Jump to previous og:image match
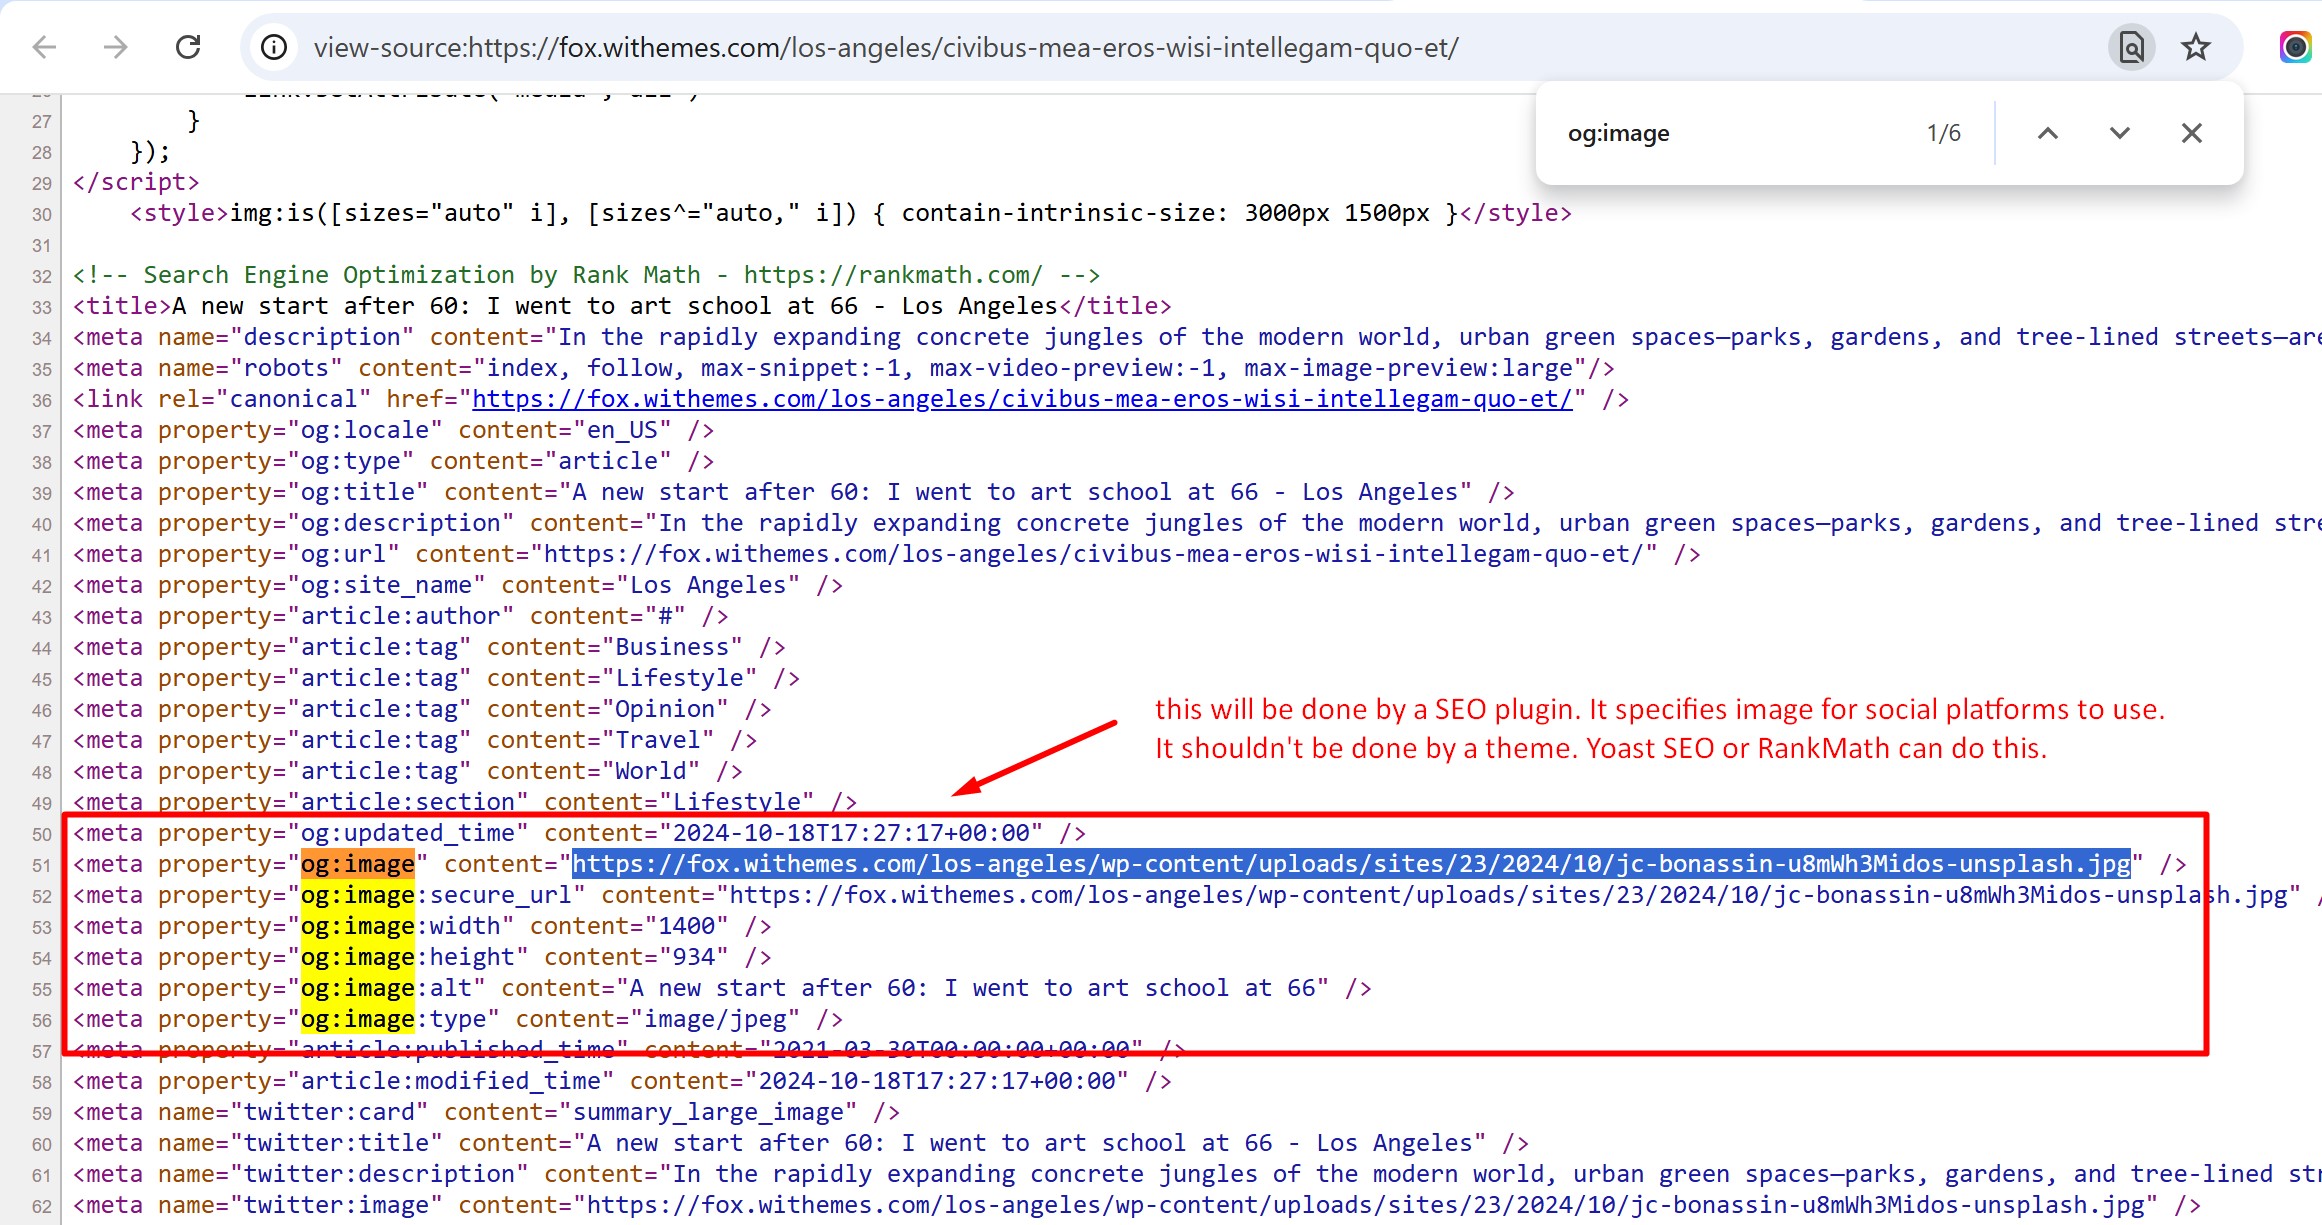Viewport: 2322px width, 1225px height. click(x=2048, y=133)
